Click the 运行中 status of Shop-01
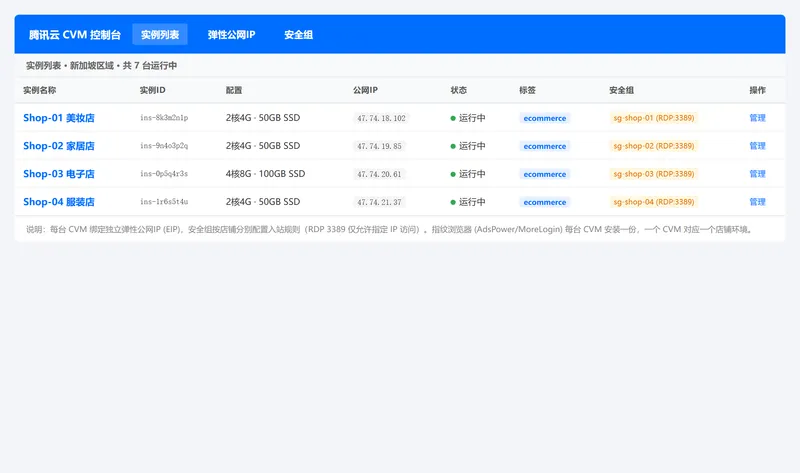Image resolution: width=800 pixels, height=473 pixels. [468, 118]
